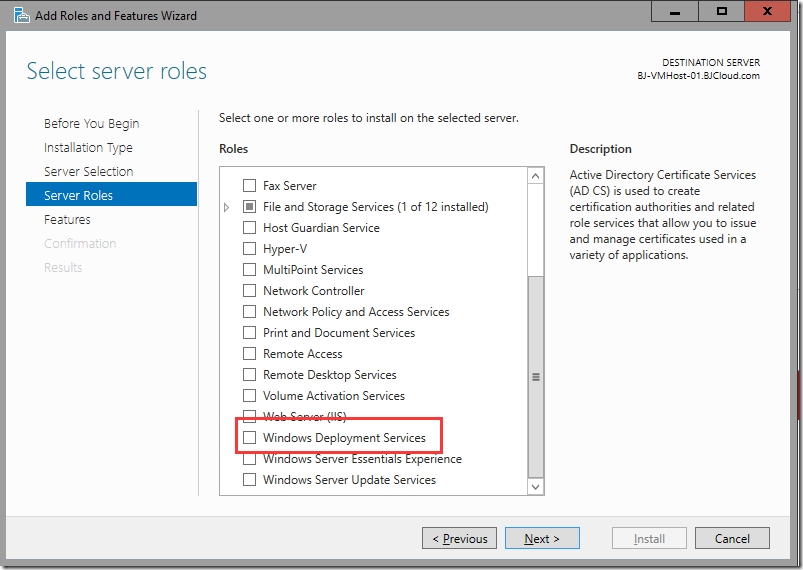
Task: Open the Features step
Action: [67, 219]
